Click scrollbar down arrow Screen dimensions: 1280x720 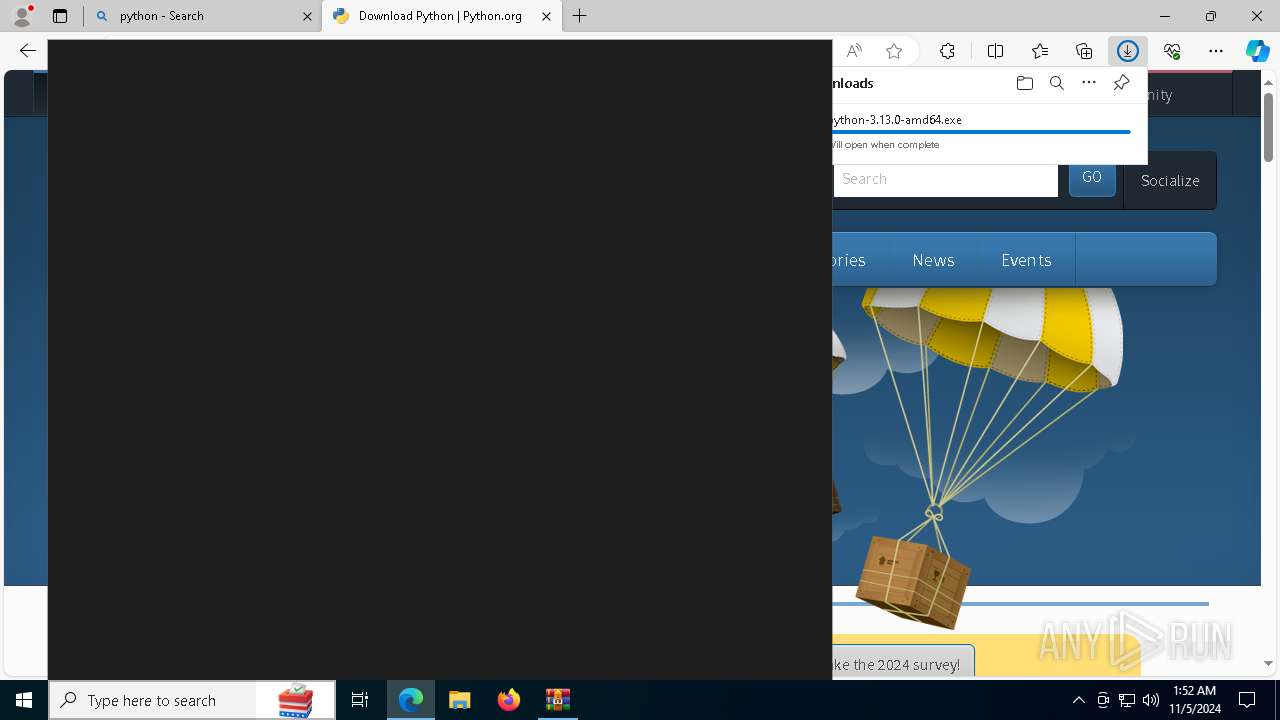coord(1268,663)
